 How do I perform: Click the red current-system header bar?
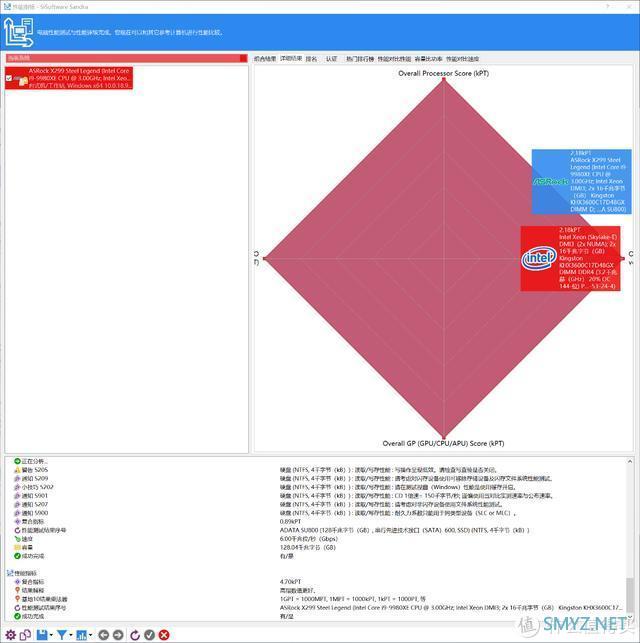126,58
